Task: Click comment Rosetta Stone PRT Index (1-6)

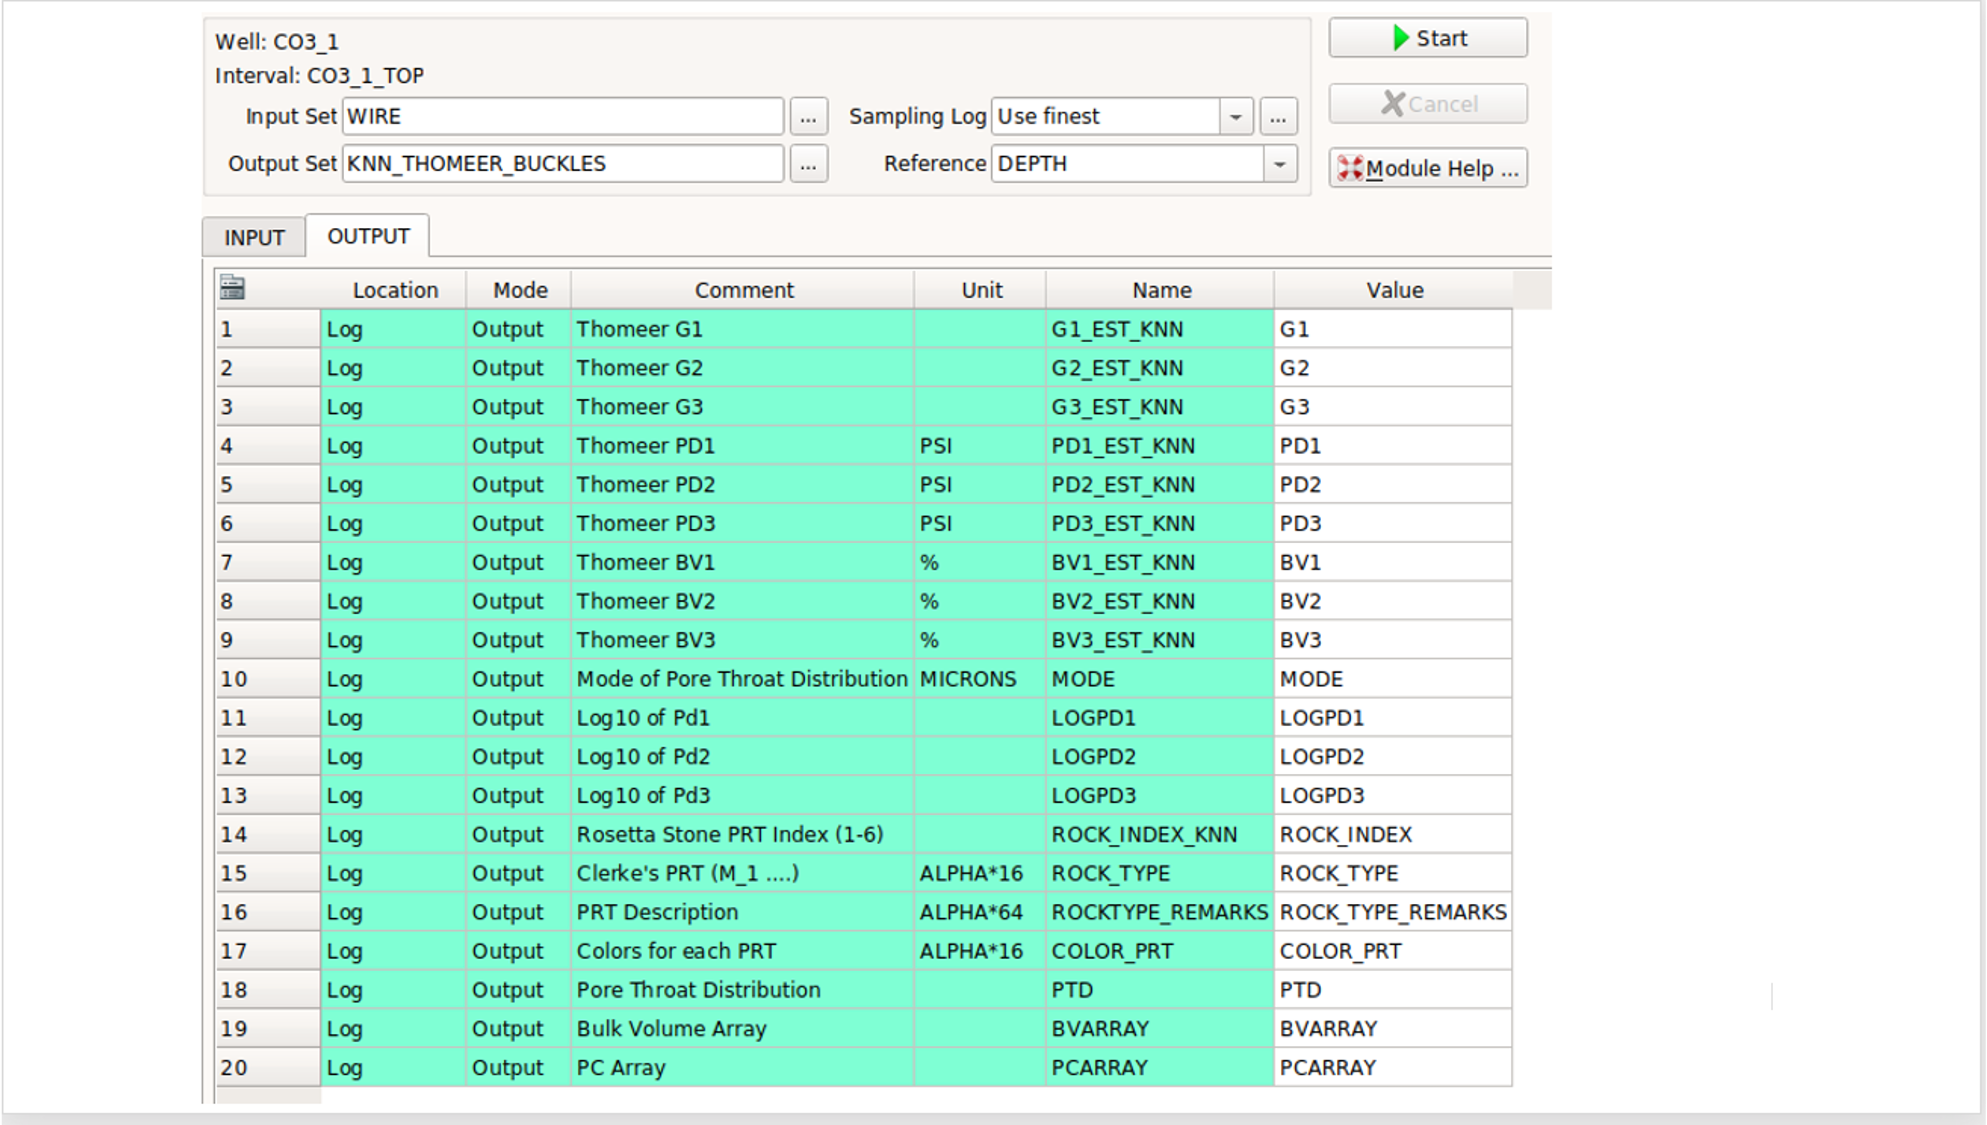Action: pos(742,835)
